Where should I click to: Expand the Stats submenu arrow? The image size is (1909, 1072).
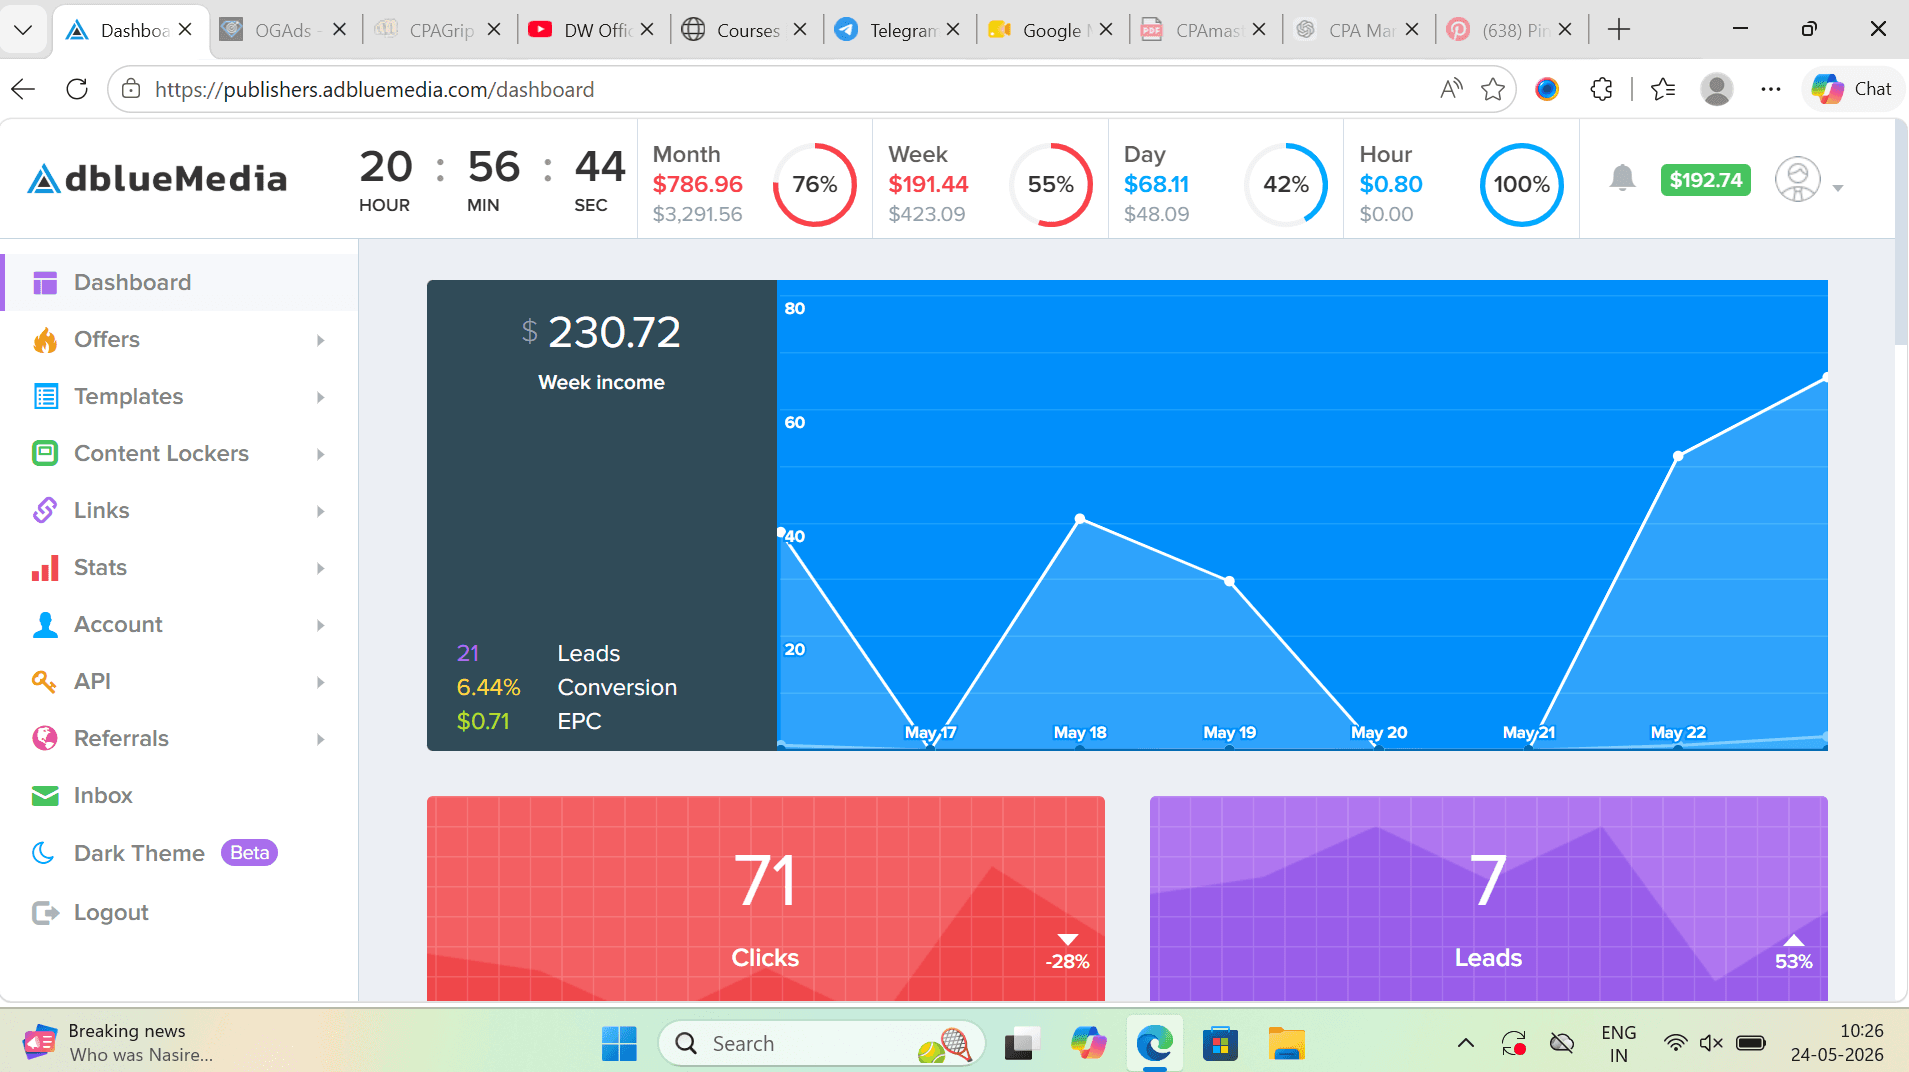pyautogui.click(x=321, y=569)
